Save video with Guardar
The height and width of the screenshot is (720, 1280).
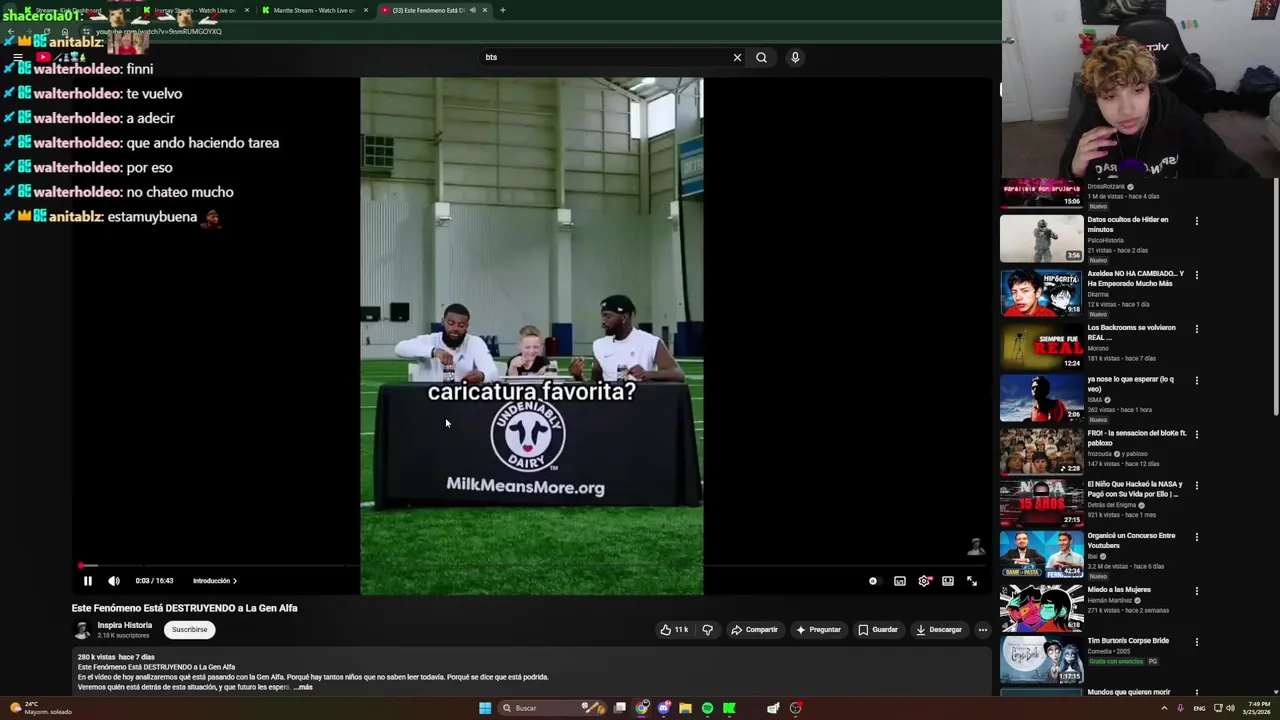pyautogui.click(x=878, y=630)
